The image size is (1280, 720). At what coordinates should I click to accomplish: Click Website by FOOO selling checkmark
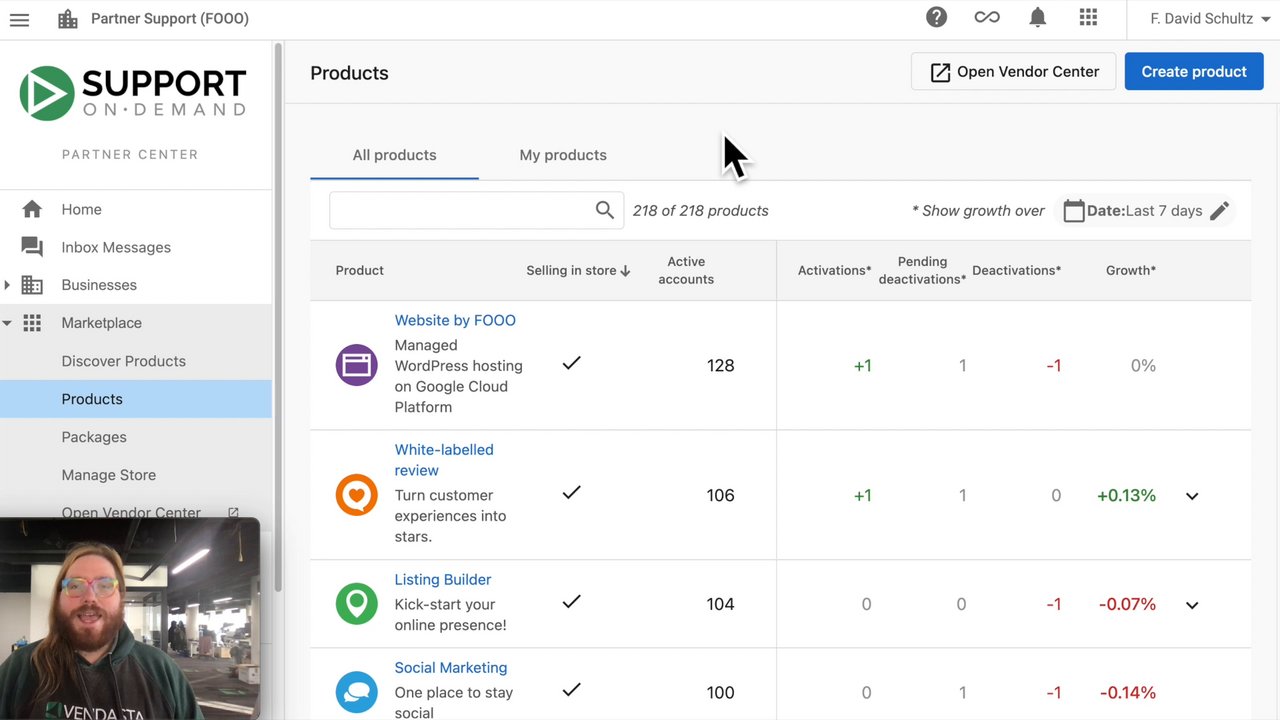coord(571,364)
